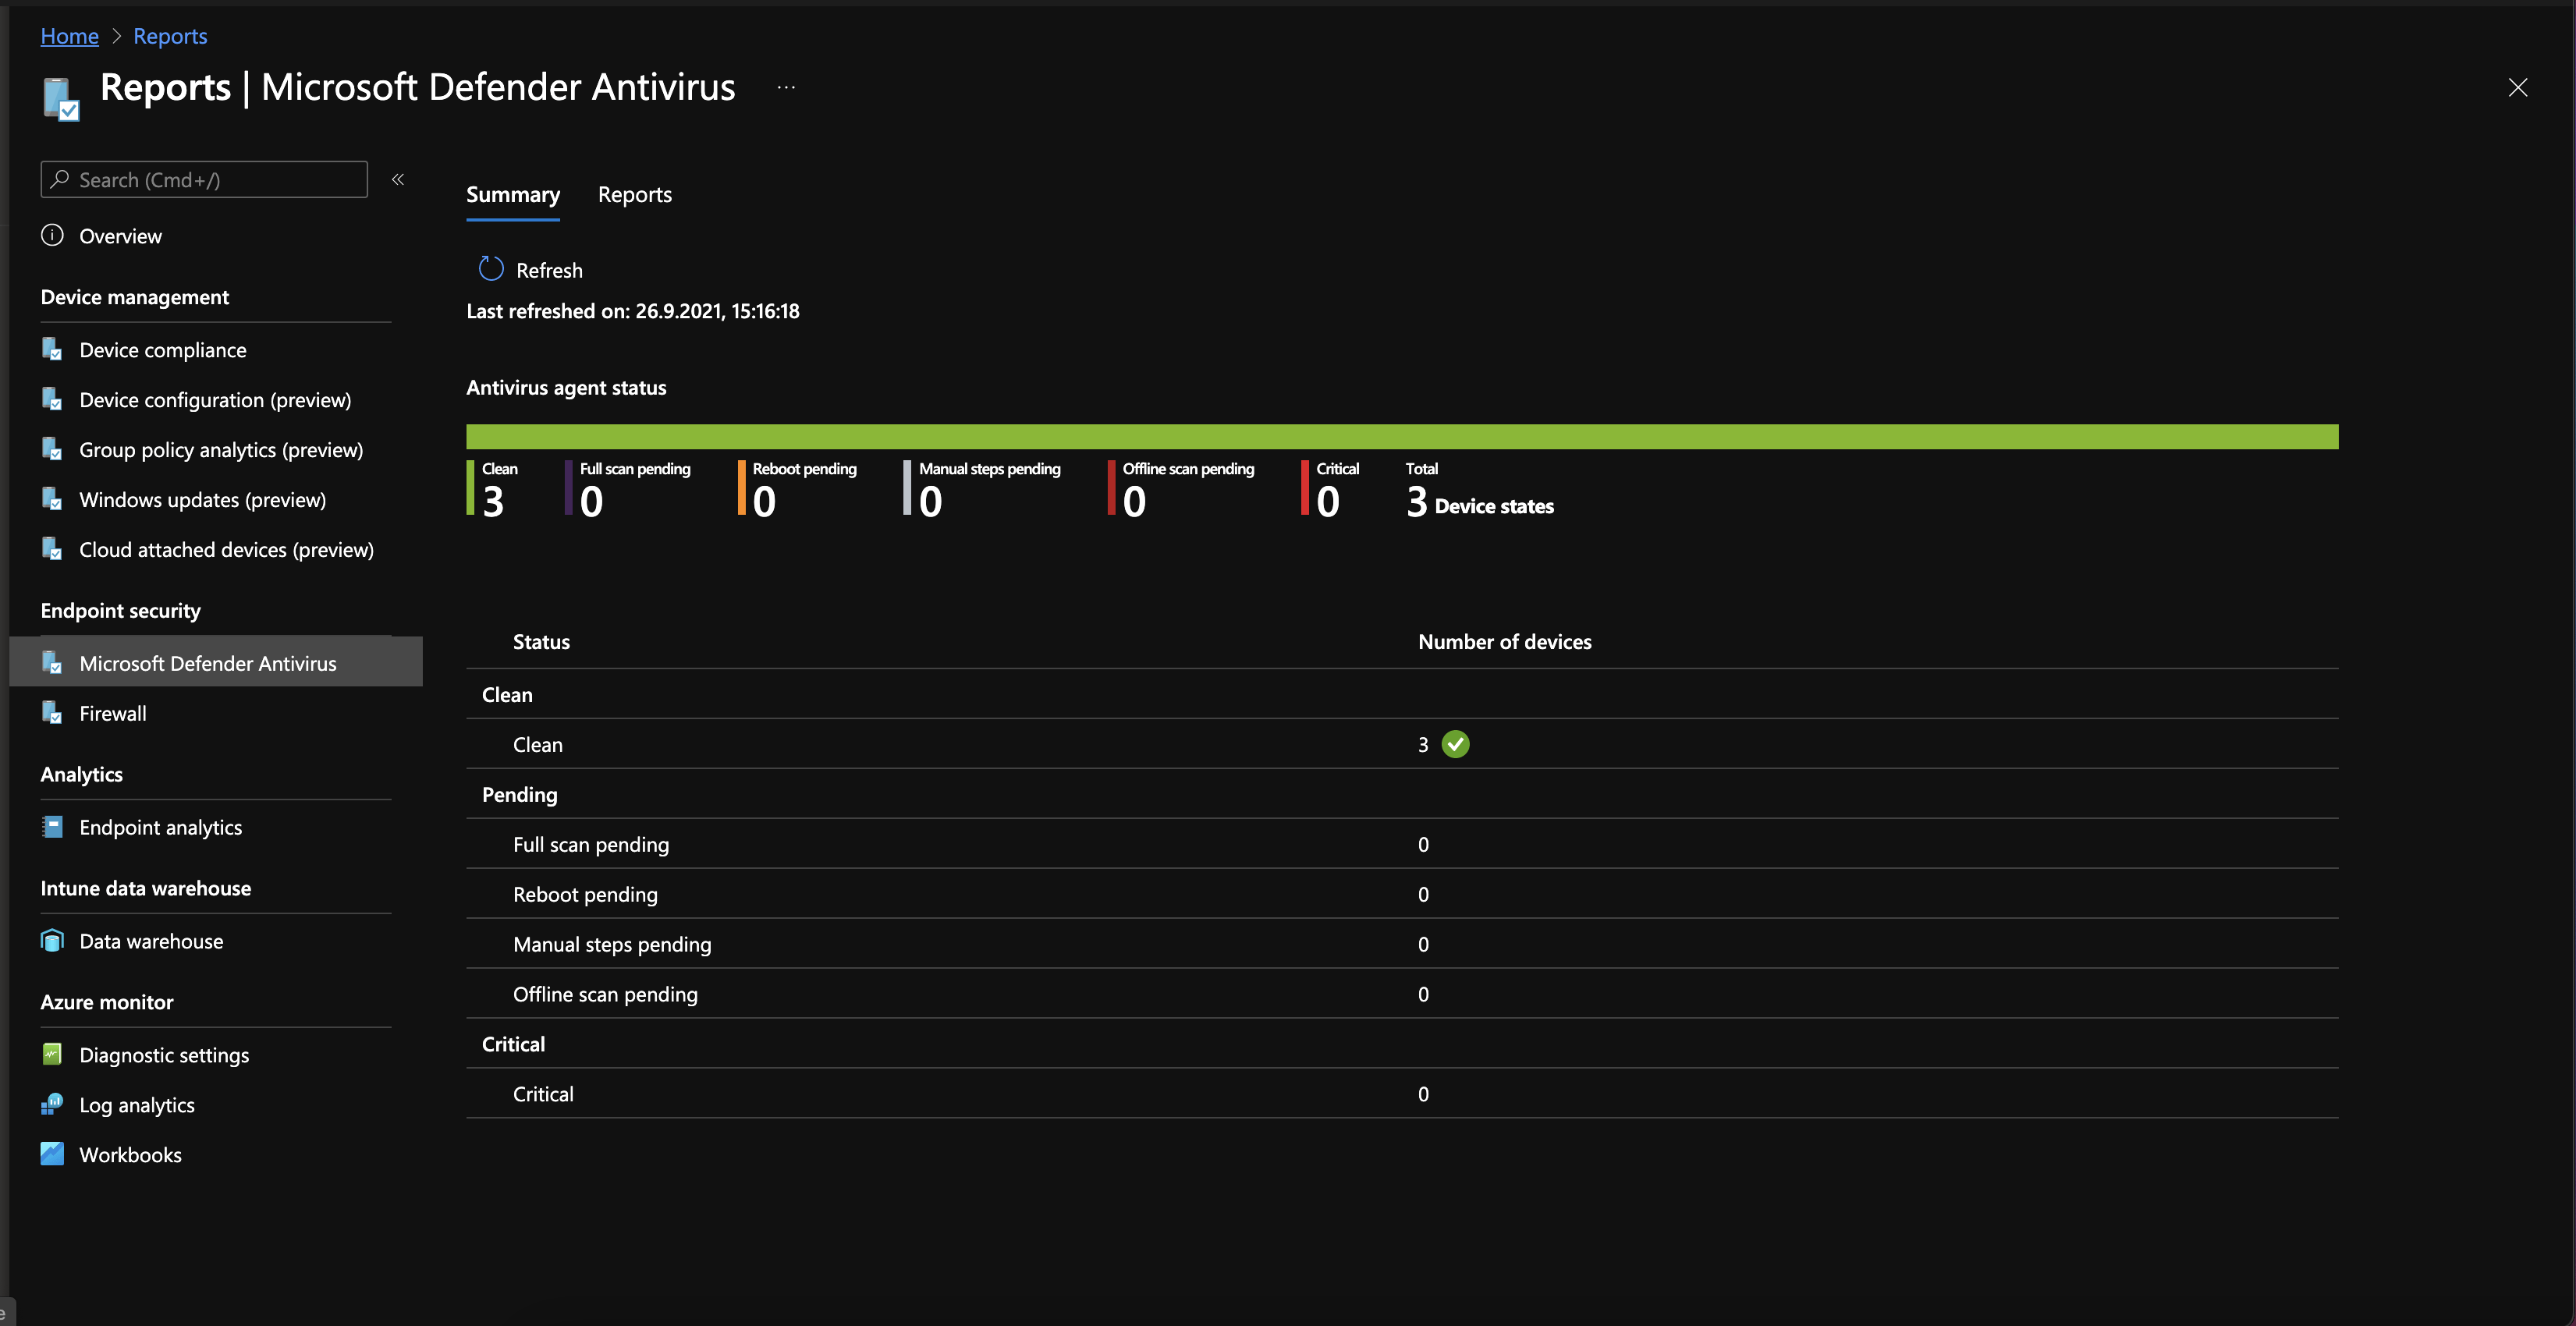Click the Status column header
Viewport: 2576px width, 1326px height.
point(541,642)
